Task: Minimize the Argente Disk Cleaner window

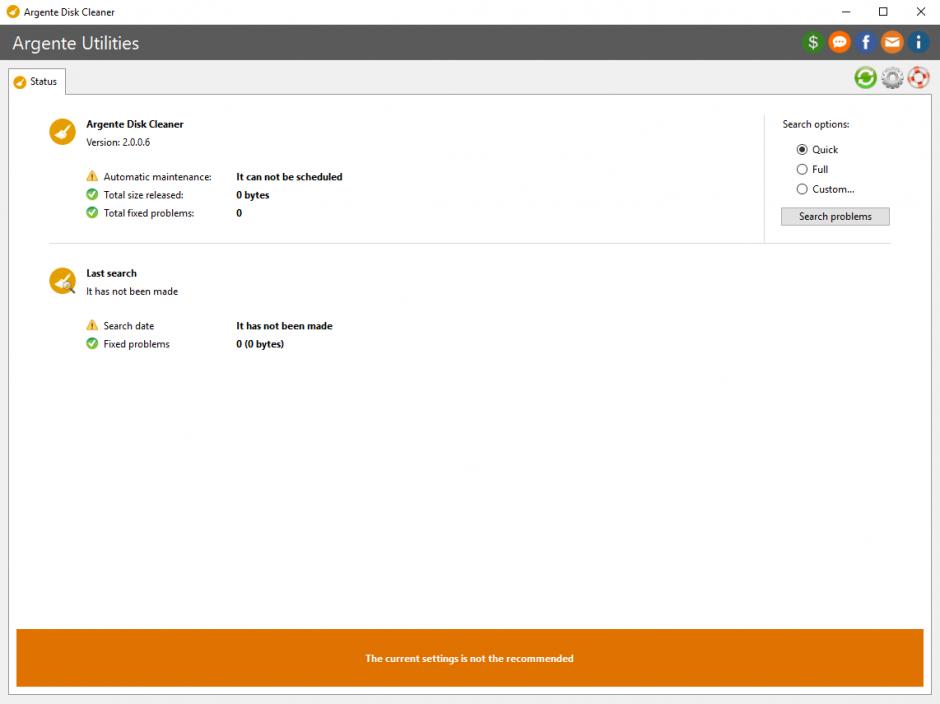Action: [x=846, y=11]
